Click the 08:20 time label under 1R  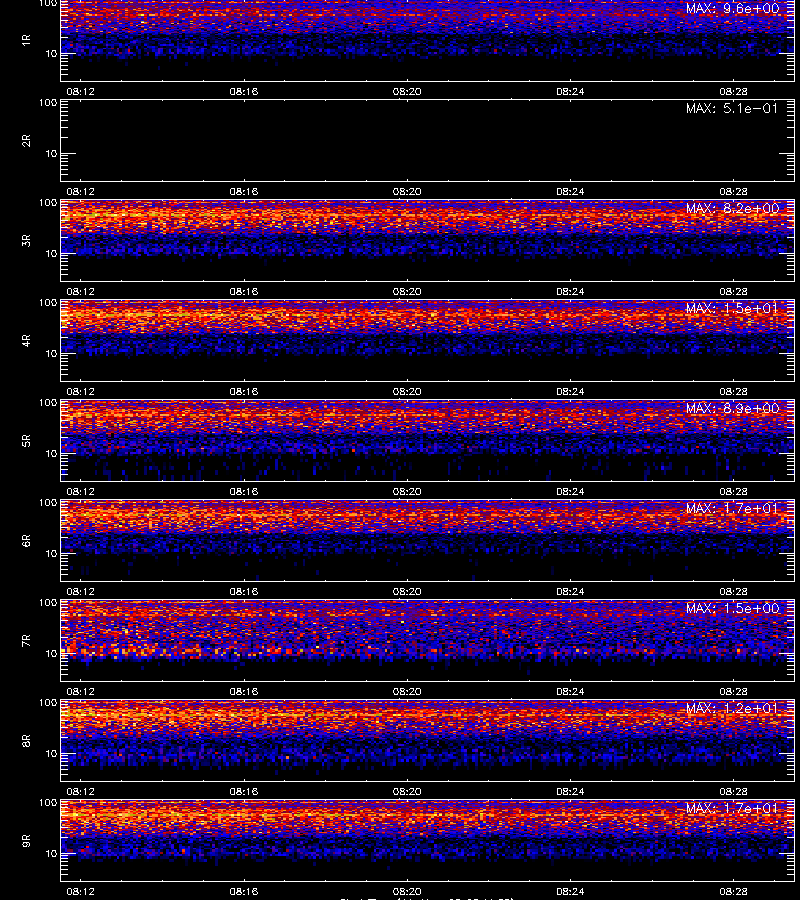(x=407, y=91)
